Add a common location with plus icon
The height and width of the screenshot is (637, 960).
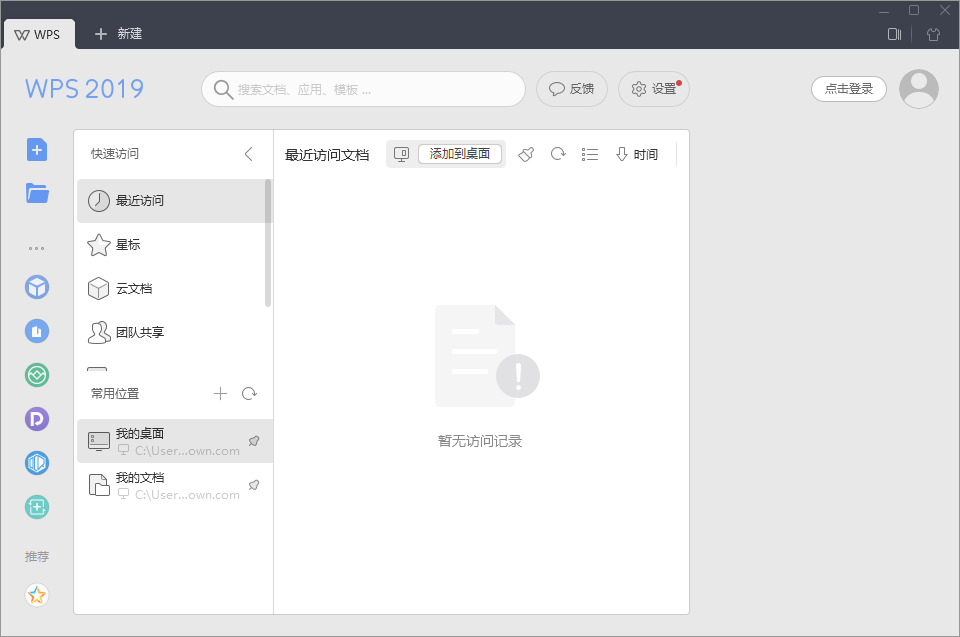220,394
